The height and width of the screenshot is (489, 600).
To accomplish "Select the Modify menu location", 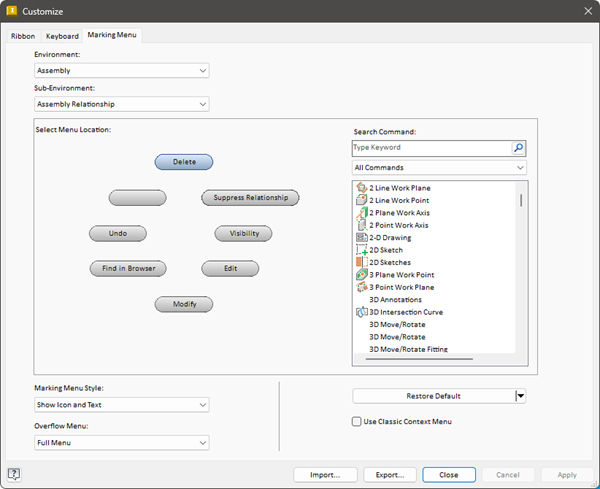I will [x=184, y=304].
